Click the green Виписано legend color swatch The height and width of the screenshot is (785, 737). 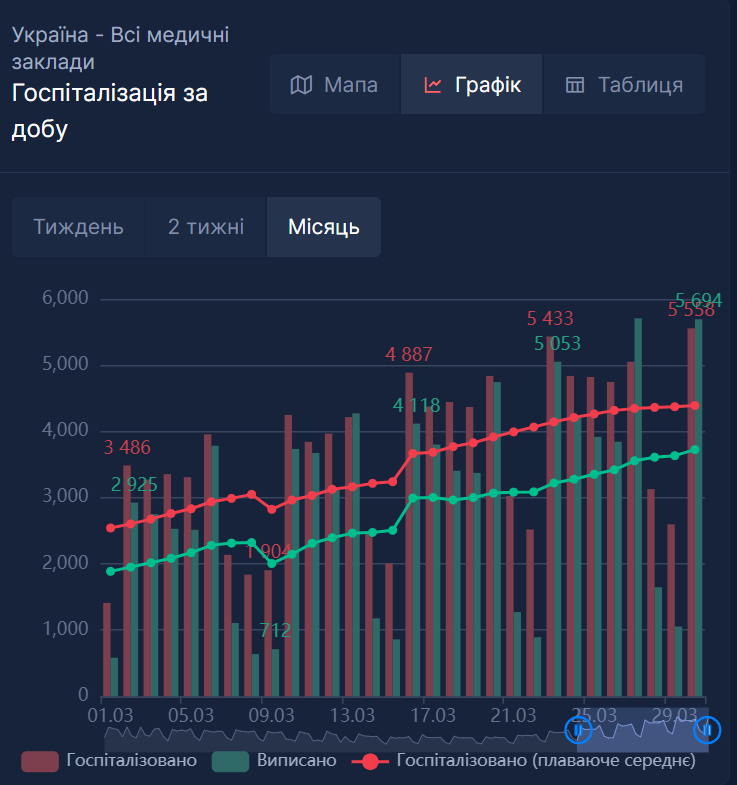click(x=231, y=761)
